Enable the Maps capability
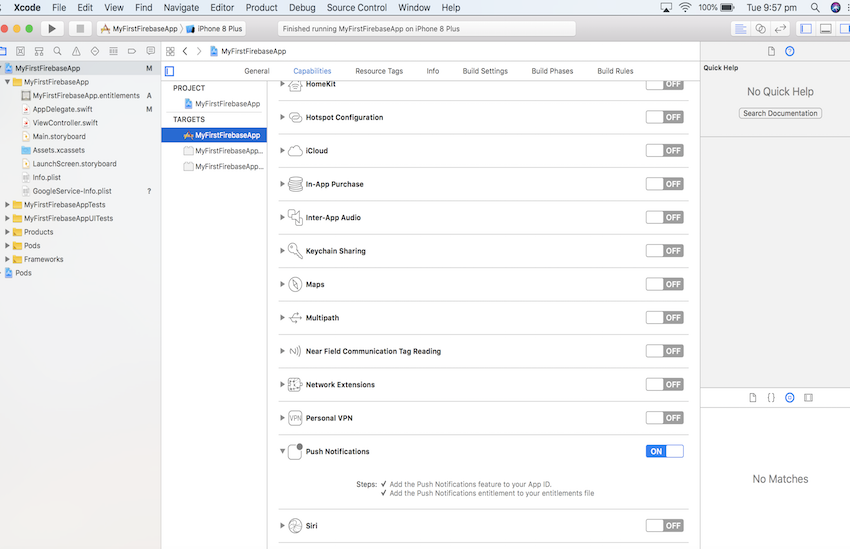This screenshot has width=850, height=549. 665,285
